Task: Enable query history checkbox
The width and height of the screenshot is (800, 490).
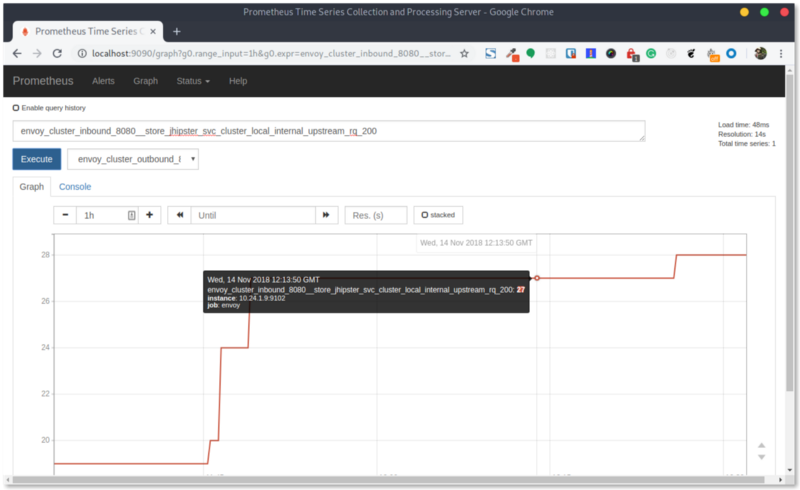Action: pos(16,108)
